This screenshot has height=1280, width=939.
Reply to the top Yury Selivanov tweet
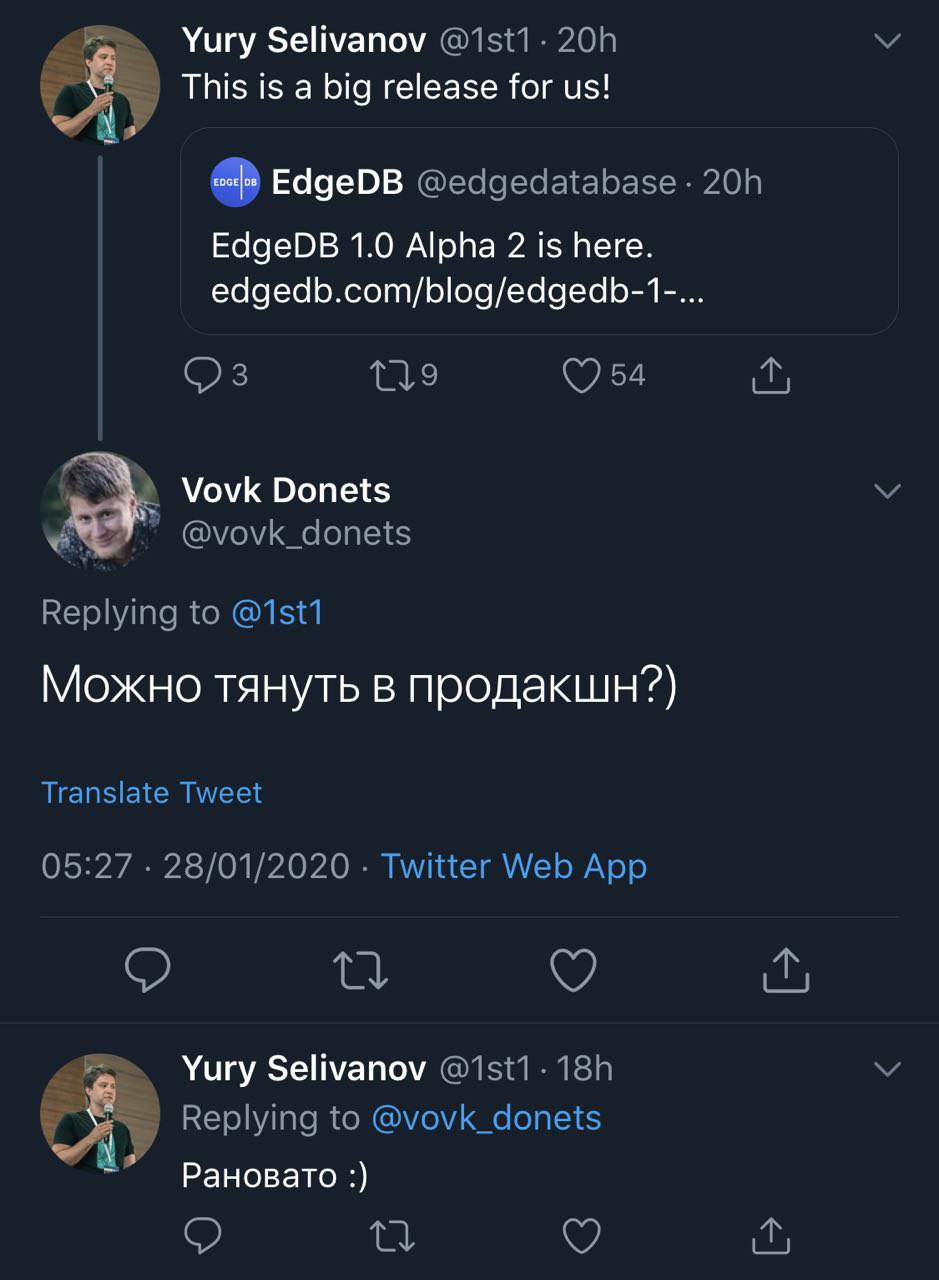point(203,376)
